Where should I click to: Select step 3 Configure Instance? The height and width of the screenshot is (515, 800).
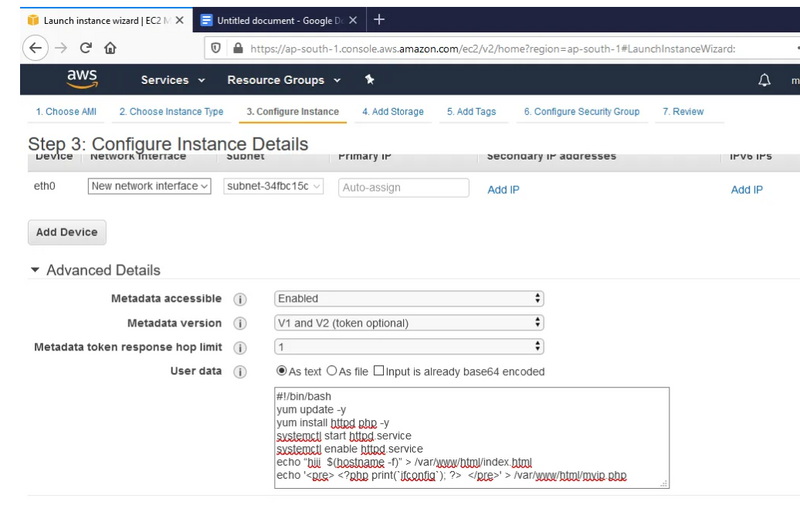(293, 112)
